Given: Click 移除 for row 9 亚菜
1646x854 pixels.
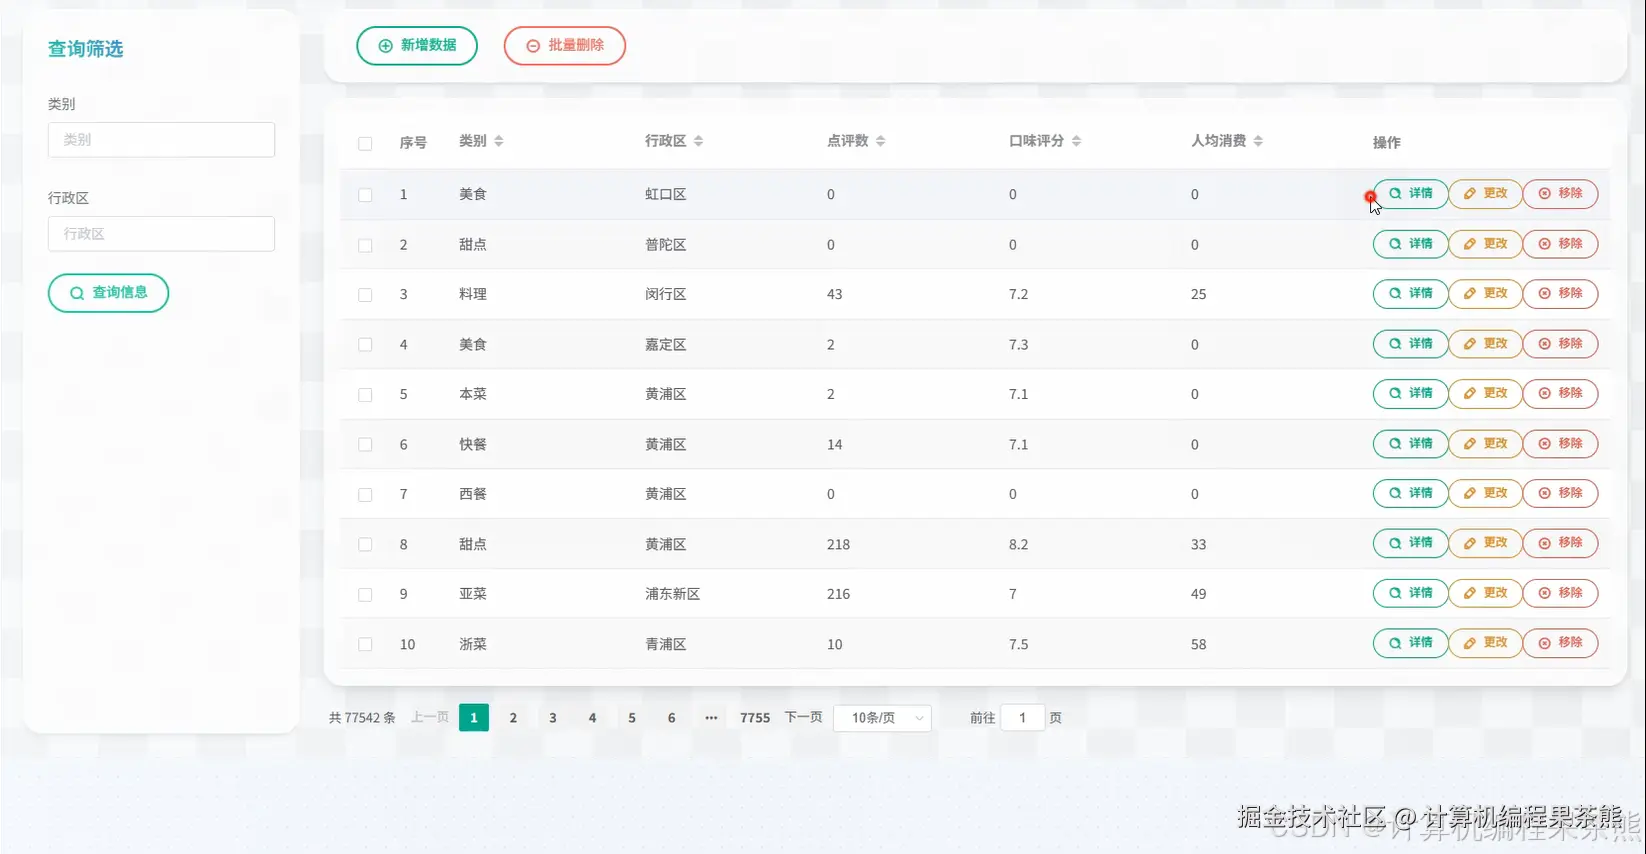Looking at the screenshot, I should pos(1560,593).
